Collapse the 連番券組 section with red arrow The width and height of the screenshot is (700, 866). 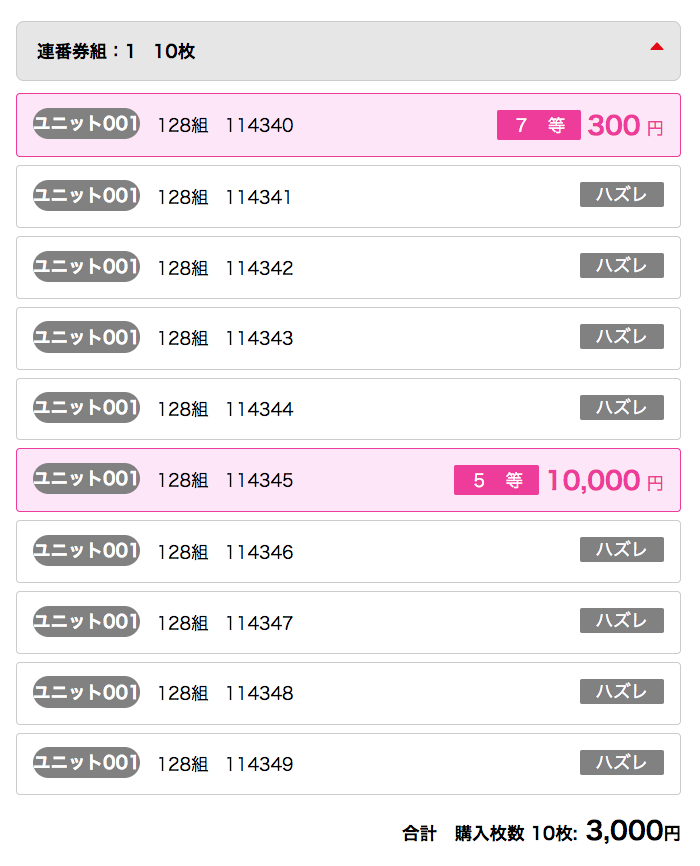click(657, 47)
